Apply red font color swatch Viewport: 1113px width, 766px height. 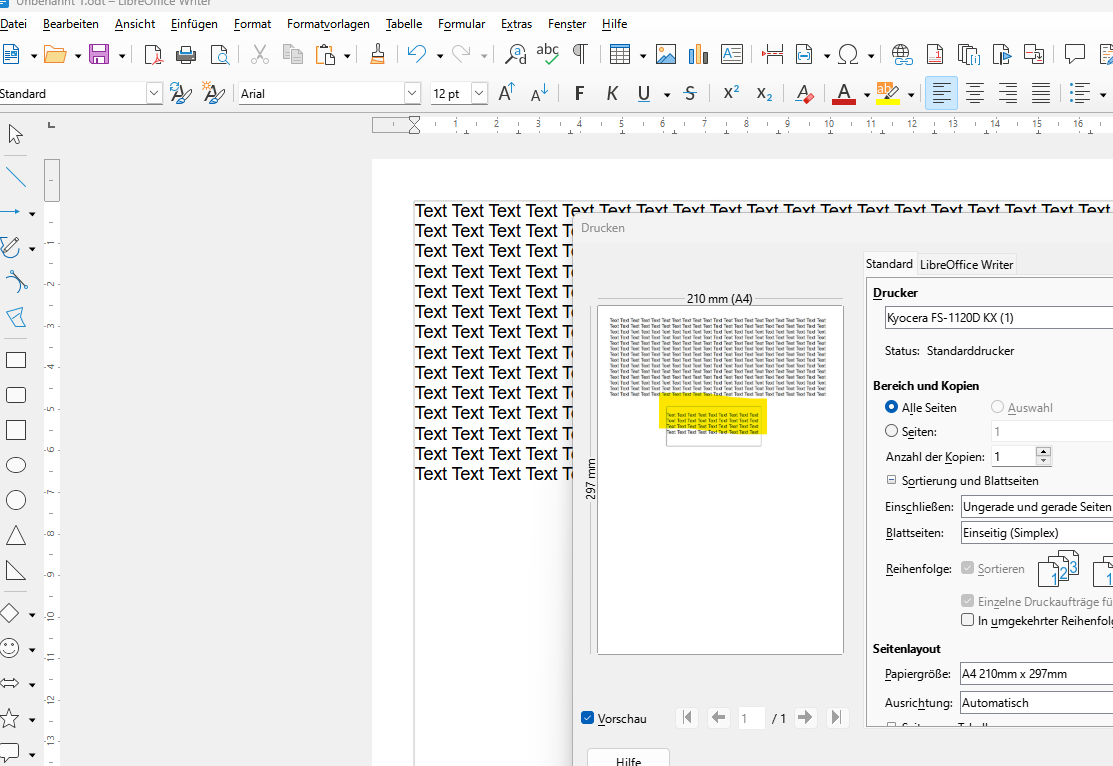pos(843,94)
